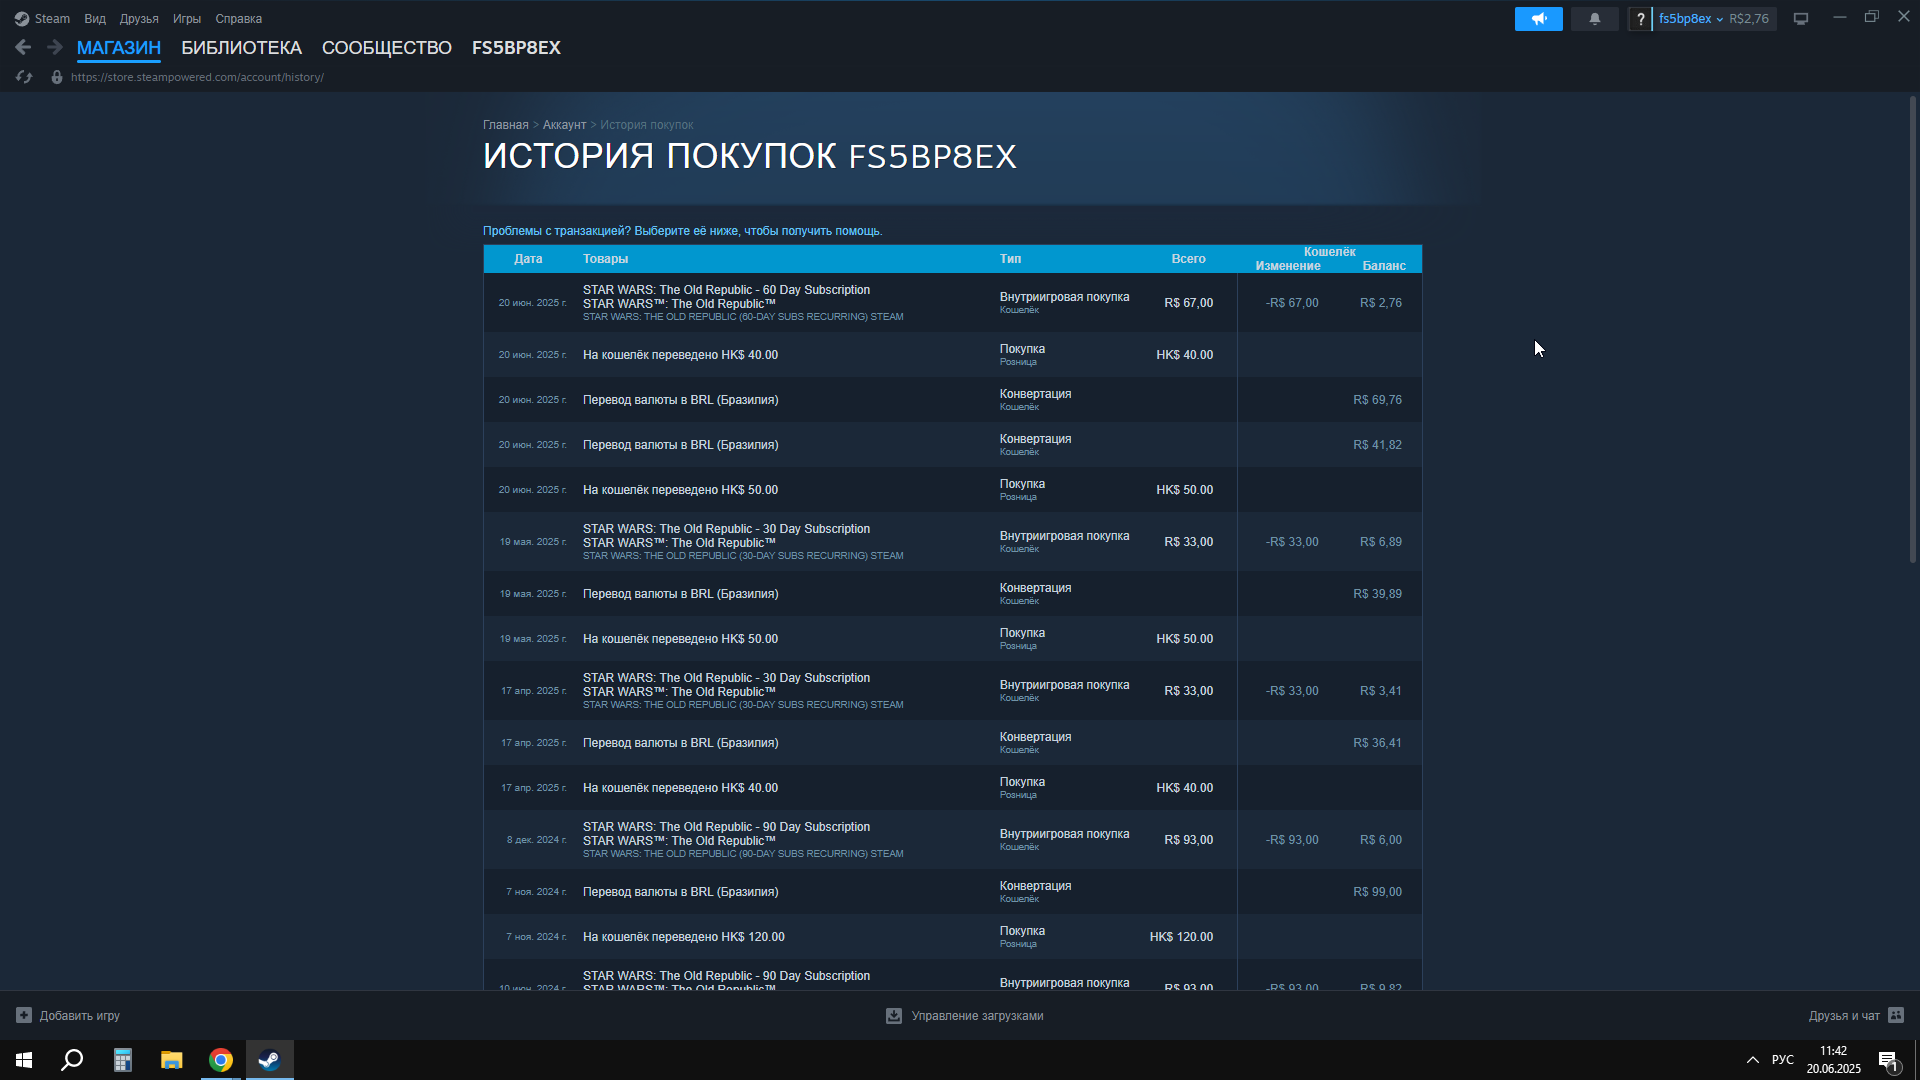1920x1080 pixels.
Task: Switch to the СООБЩЕСТВО tab
Action: coord(386,48)
